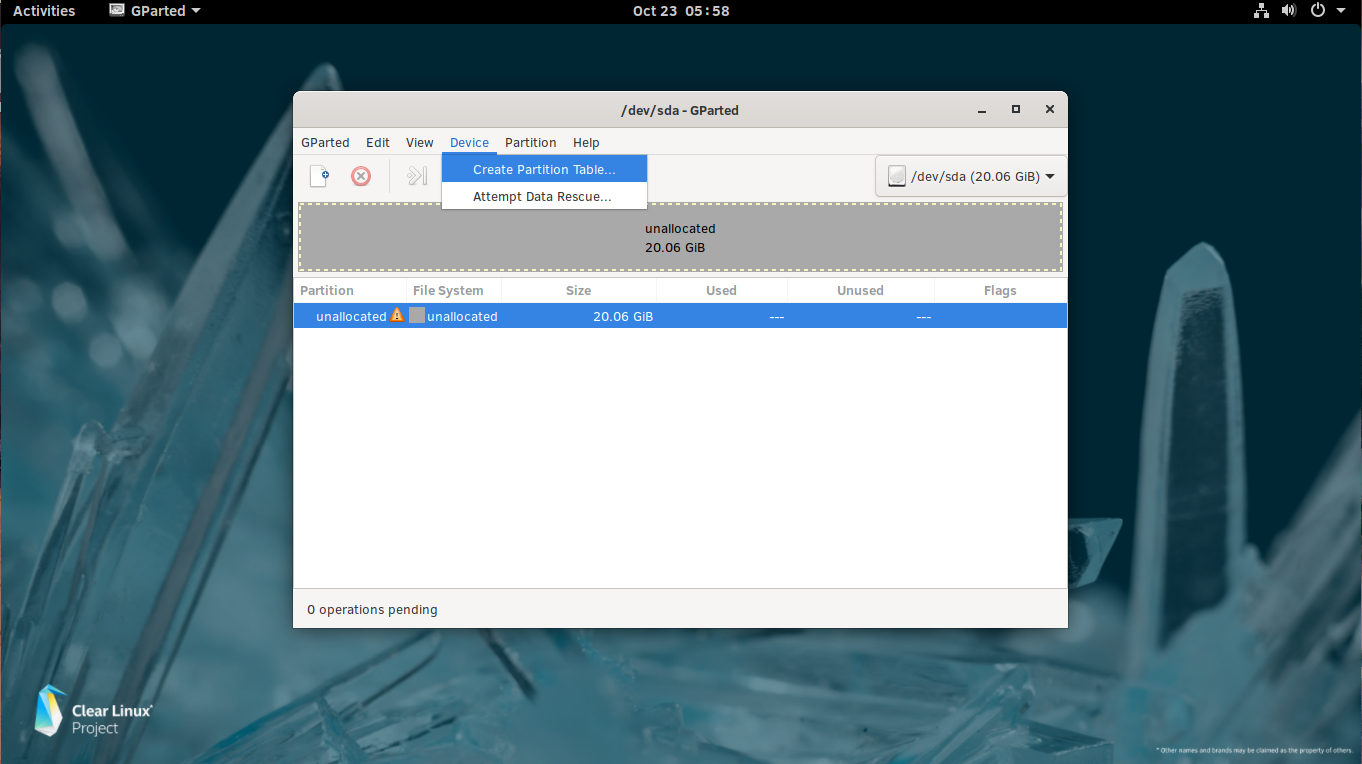Open the Help menu

click(x=586, y=142)
